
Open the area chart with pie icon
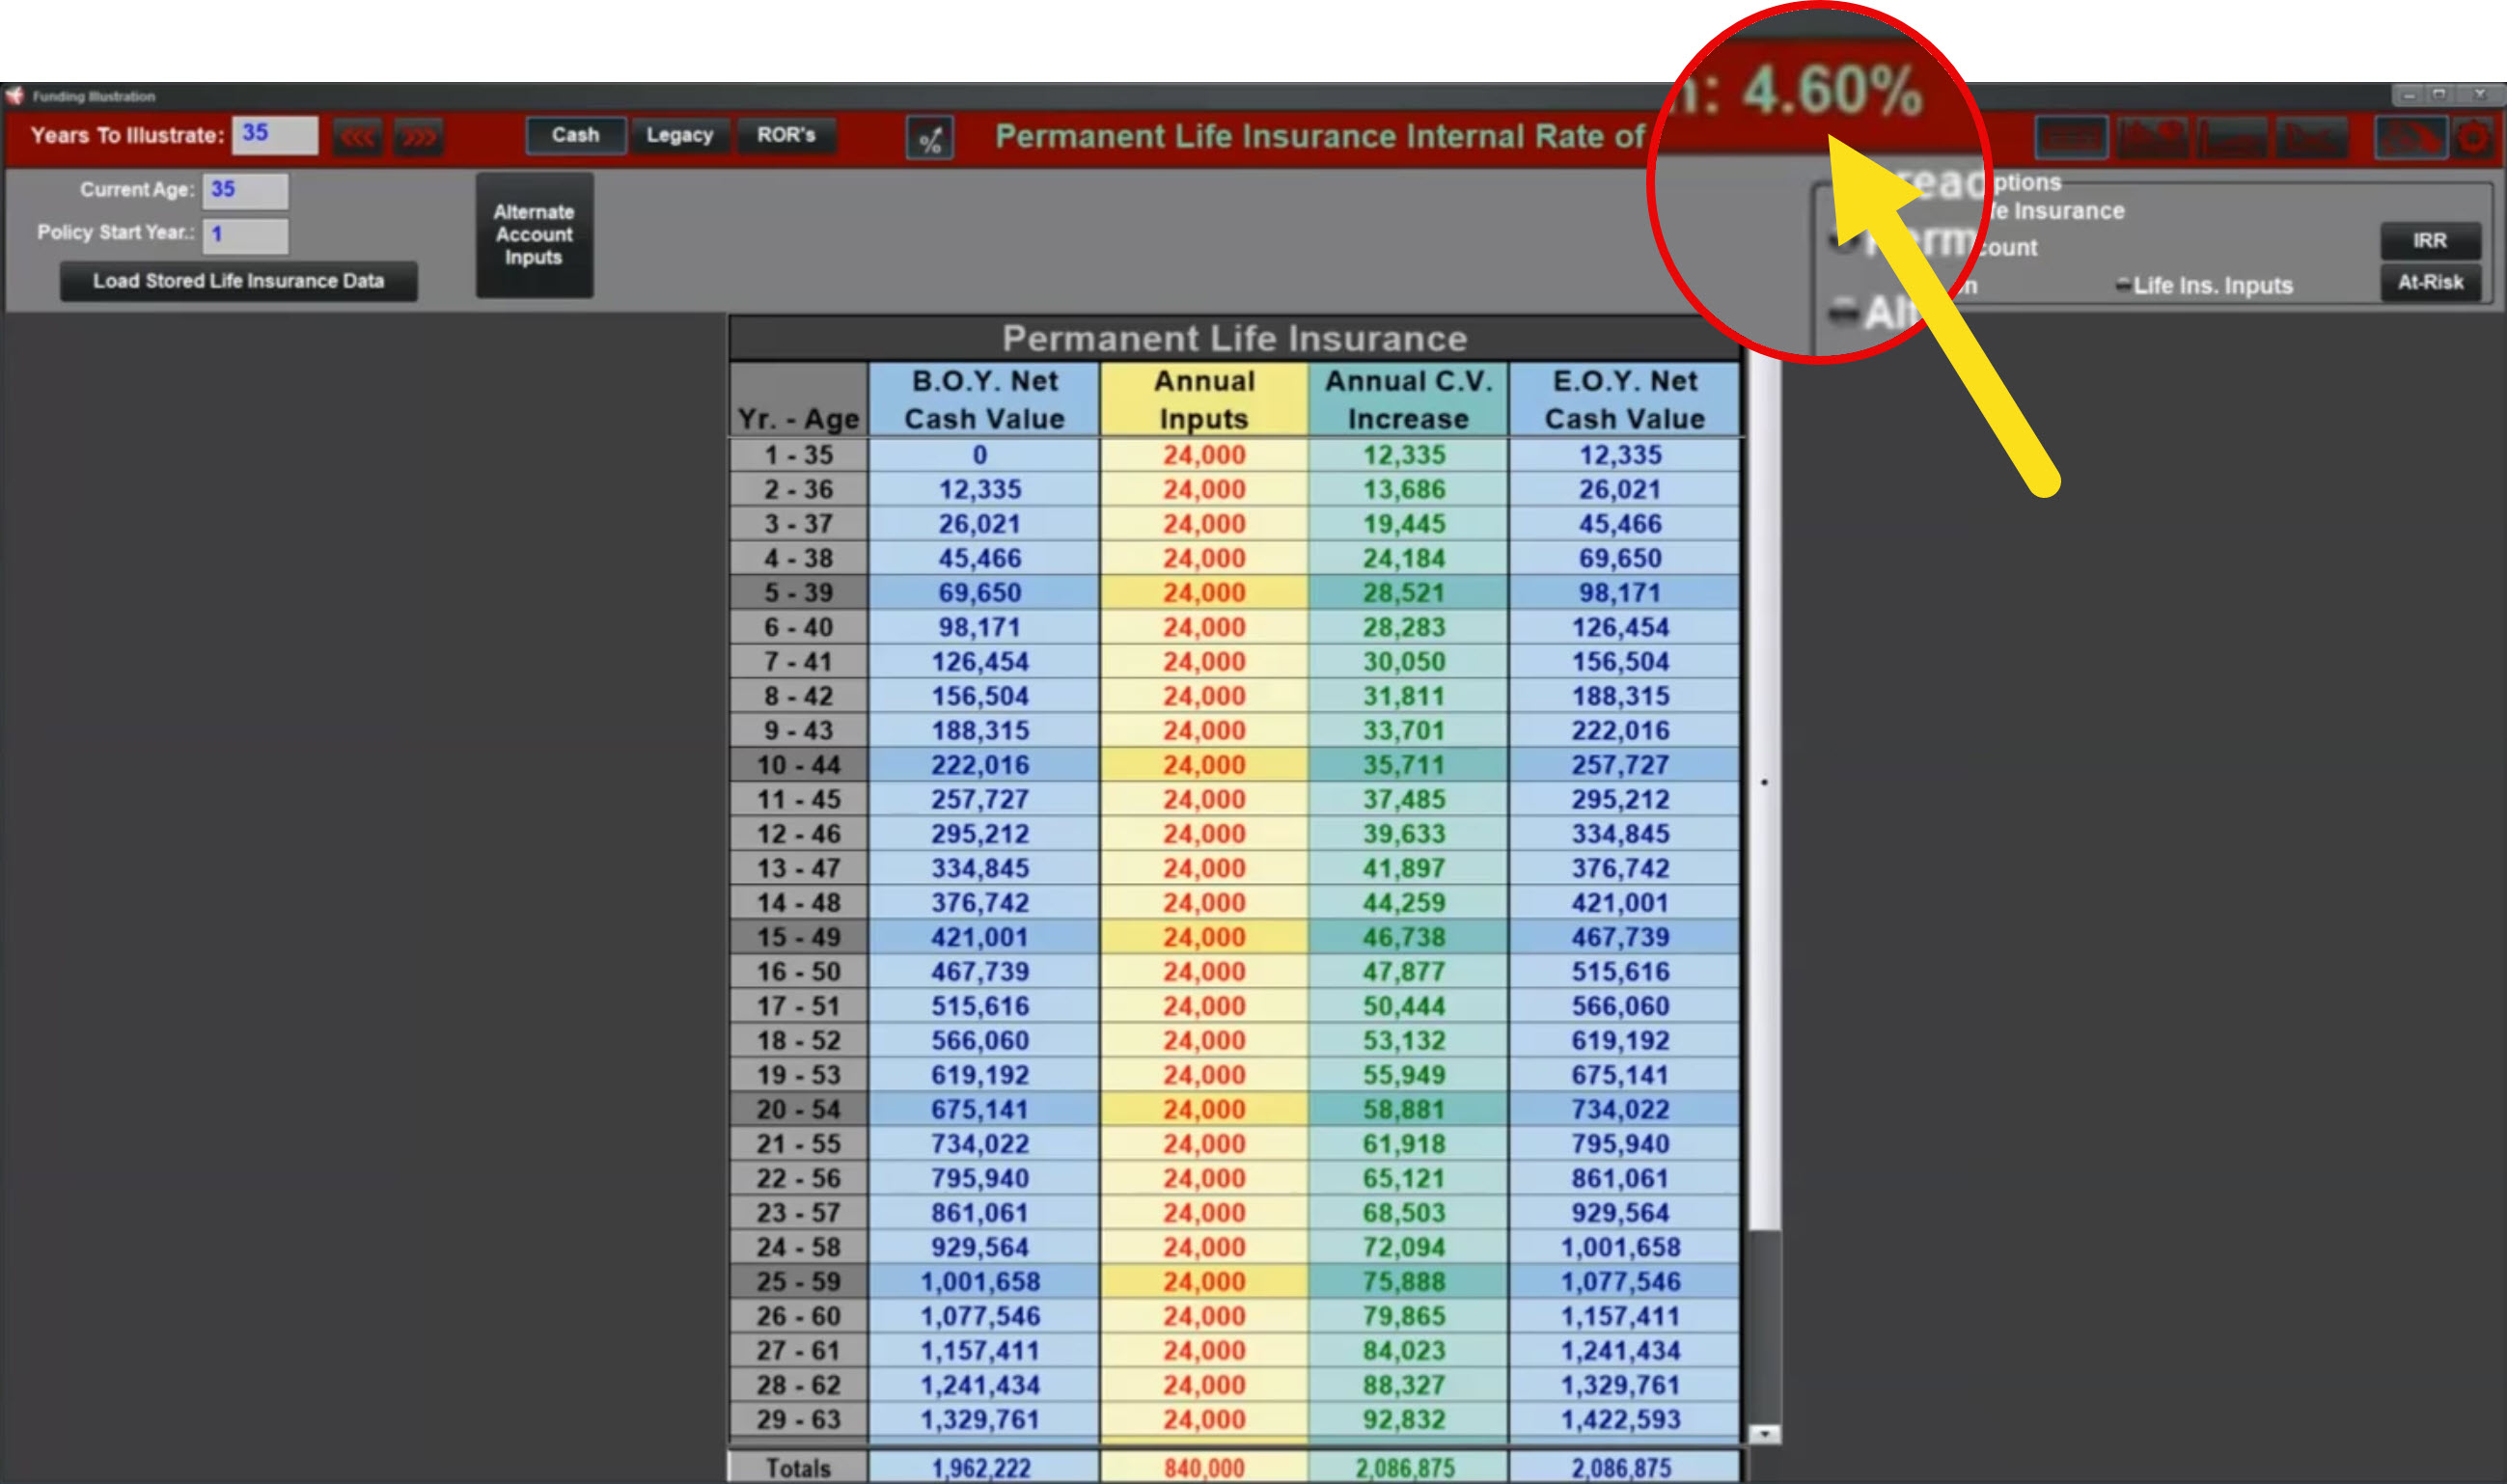pyautogui.click(x=2152, y=139)
